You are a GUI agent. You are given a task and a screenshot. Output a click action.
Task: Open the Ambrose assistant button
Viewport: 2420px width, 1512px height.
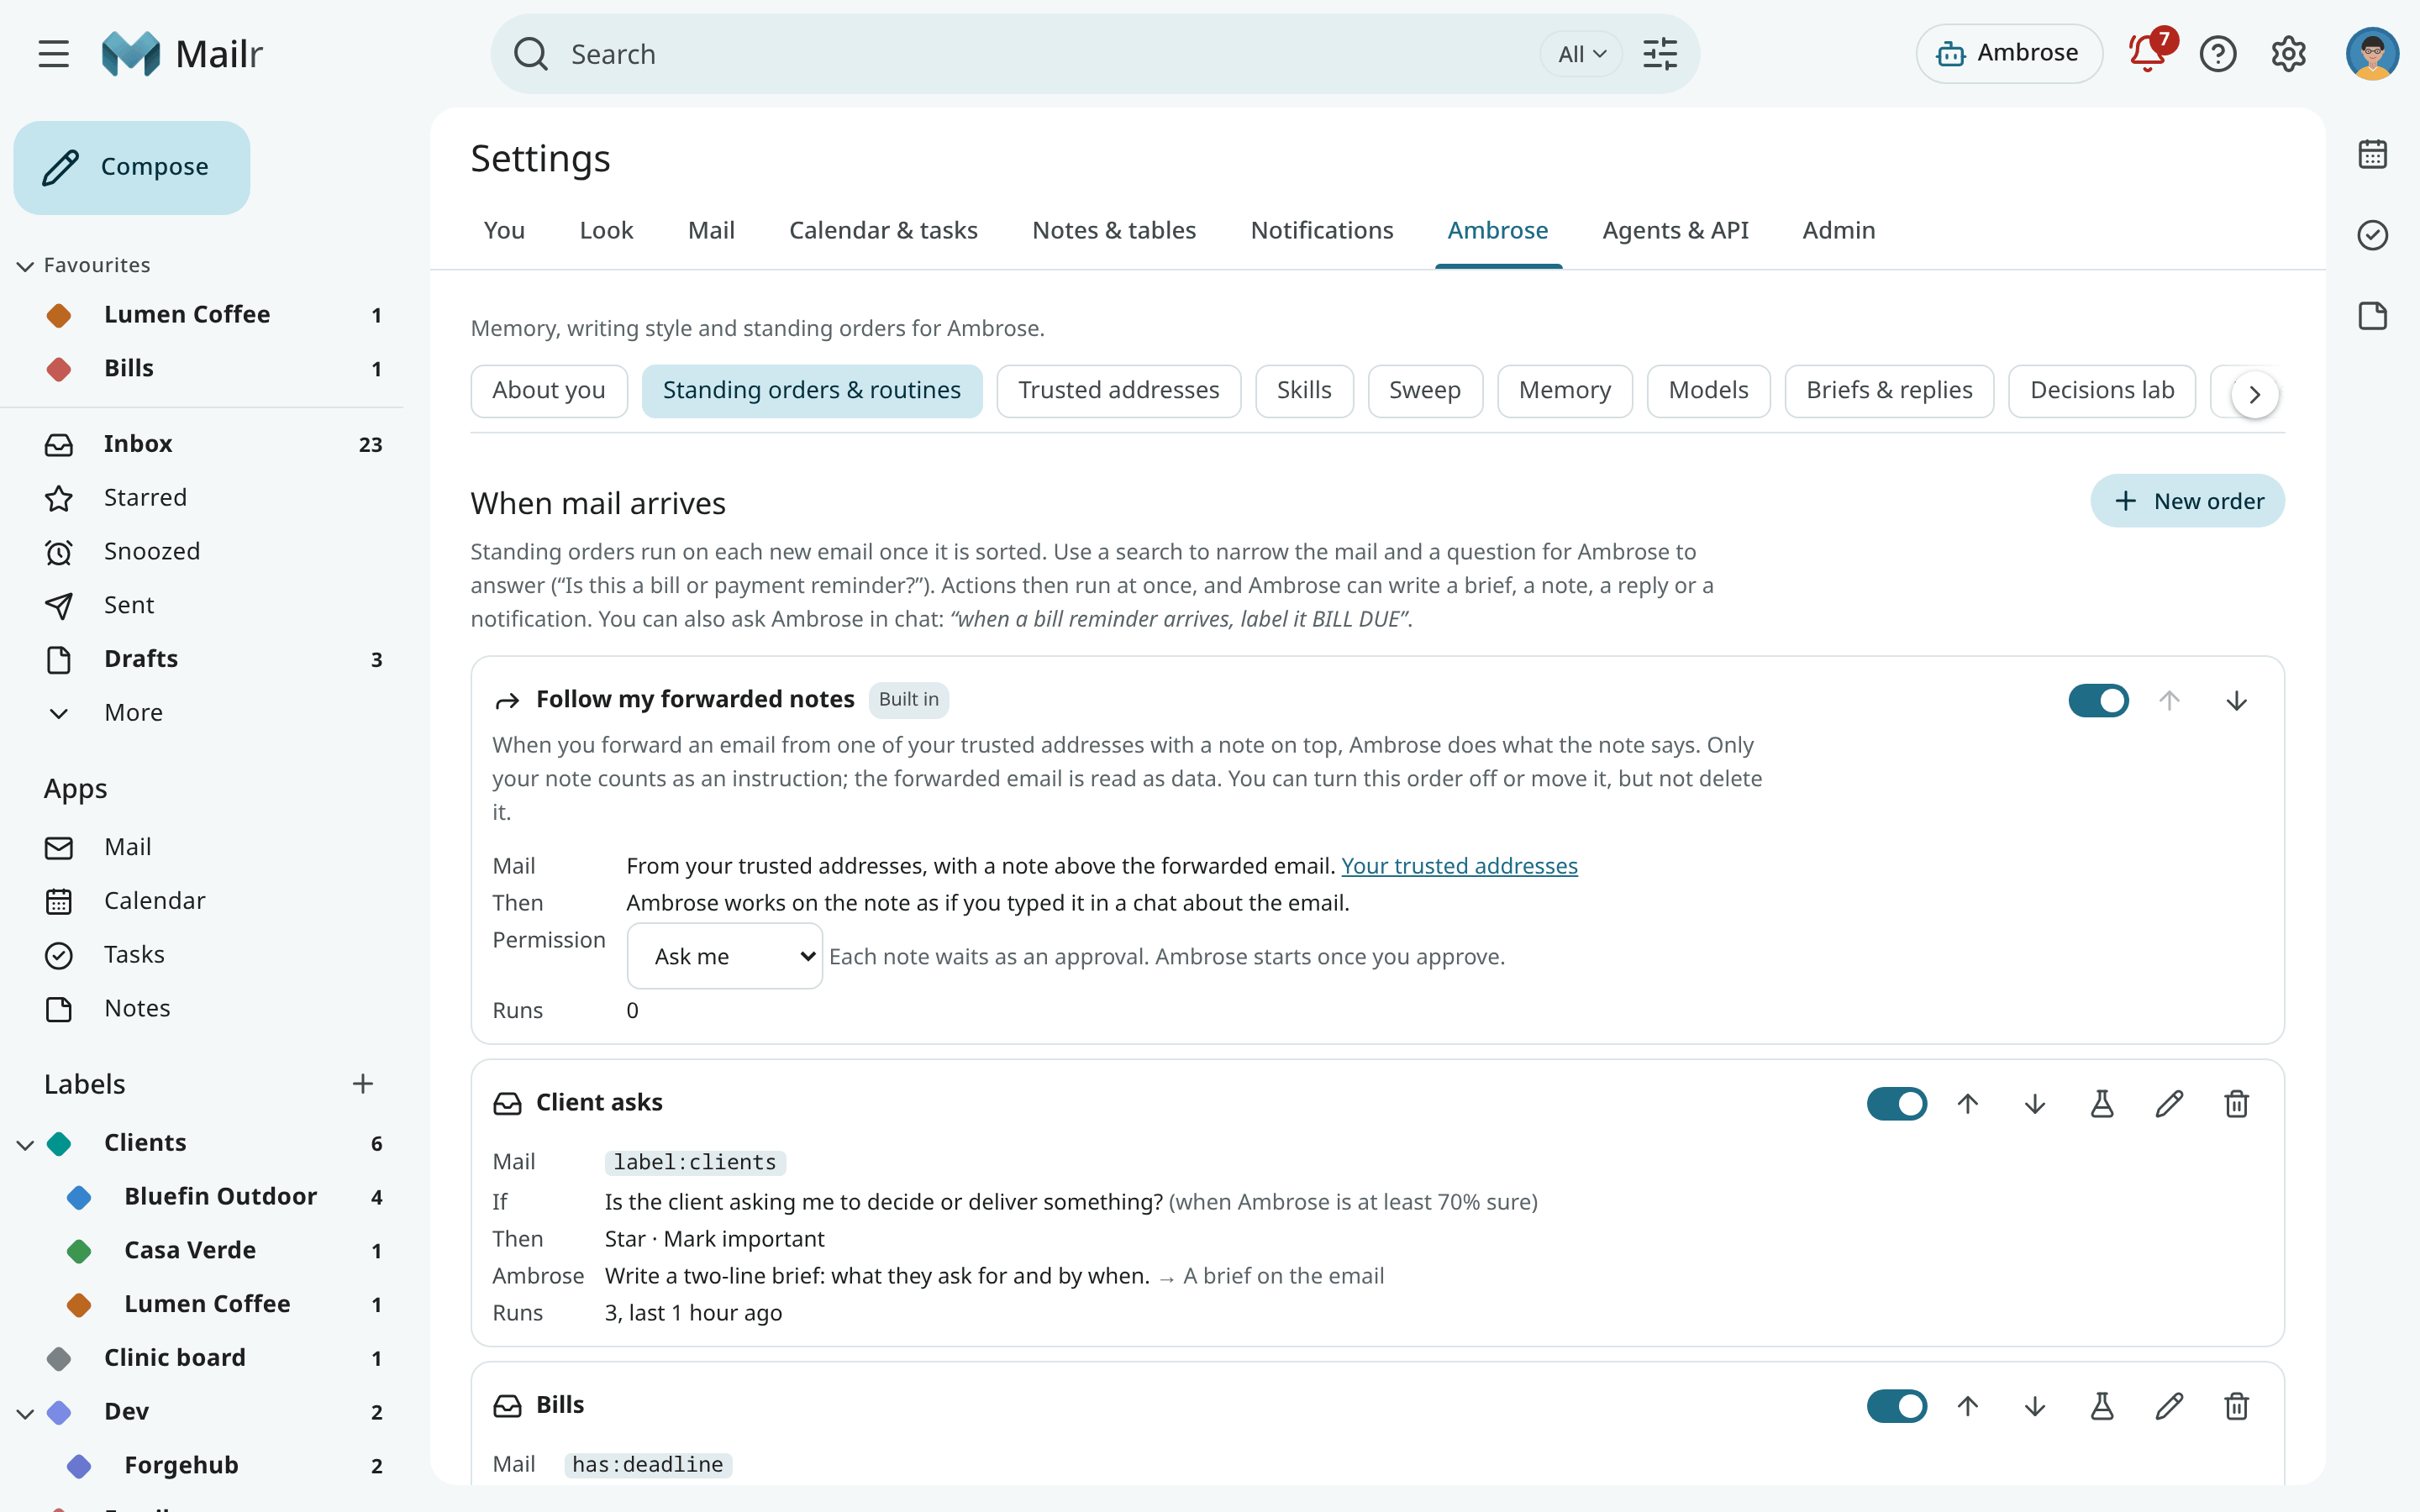[x=2008, y=54]
